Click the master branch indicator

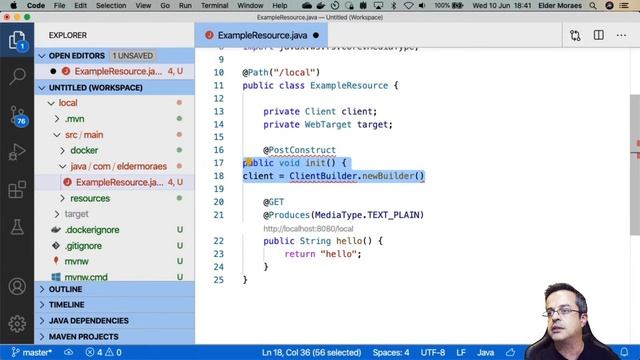(32, 352)
